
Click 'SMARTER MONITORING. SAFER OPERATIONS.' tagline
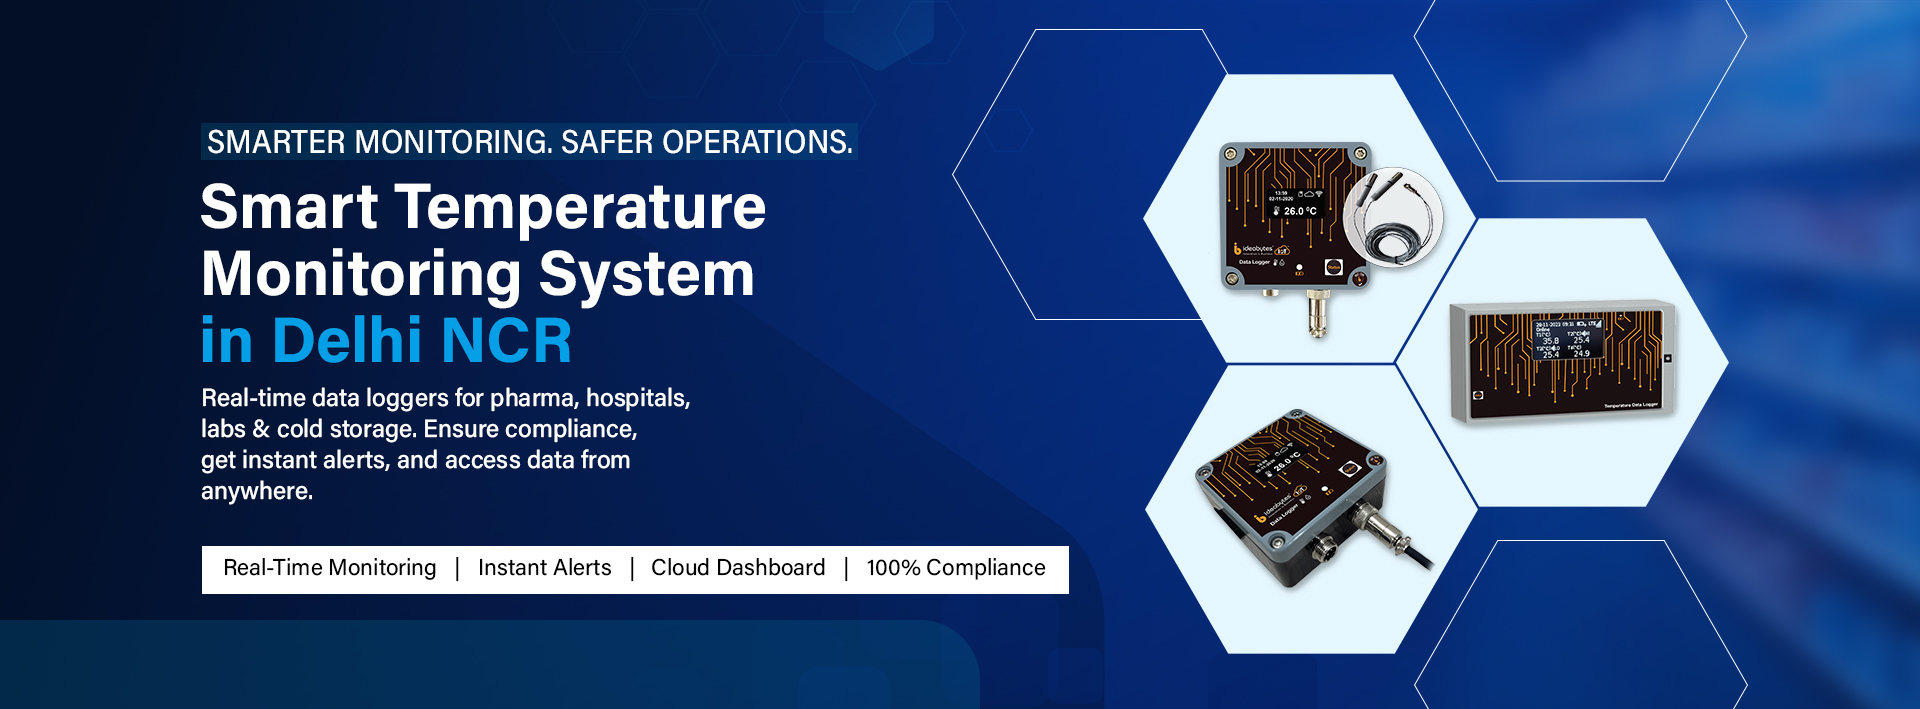tap(529, 142)
